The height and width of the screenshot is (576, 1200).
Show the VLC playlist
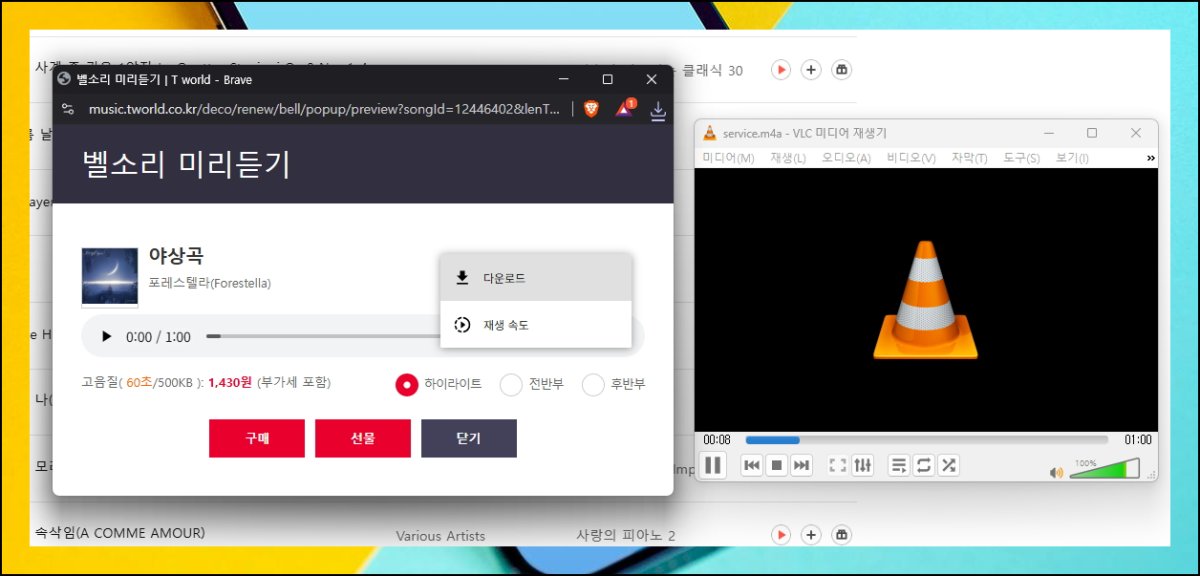coord(899,465)
